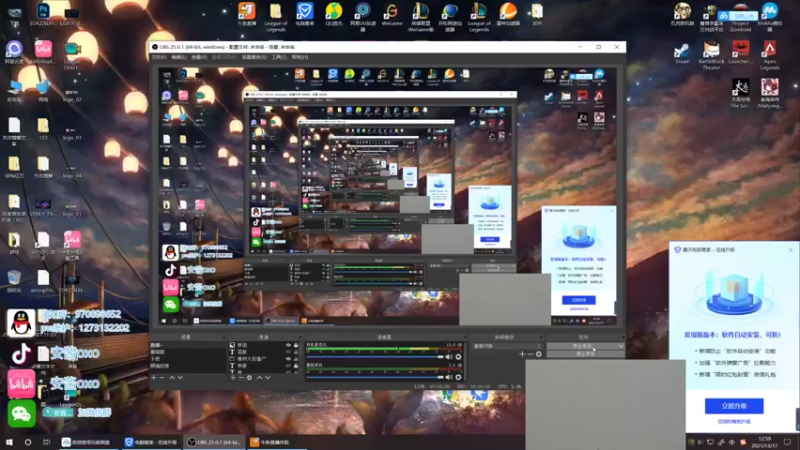Open the View menu in OBS
This screenshot has width=800, height=450.
199,57
